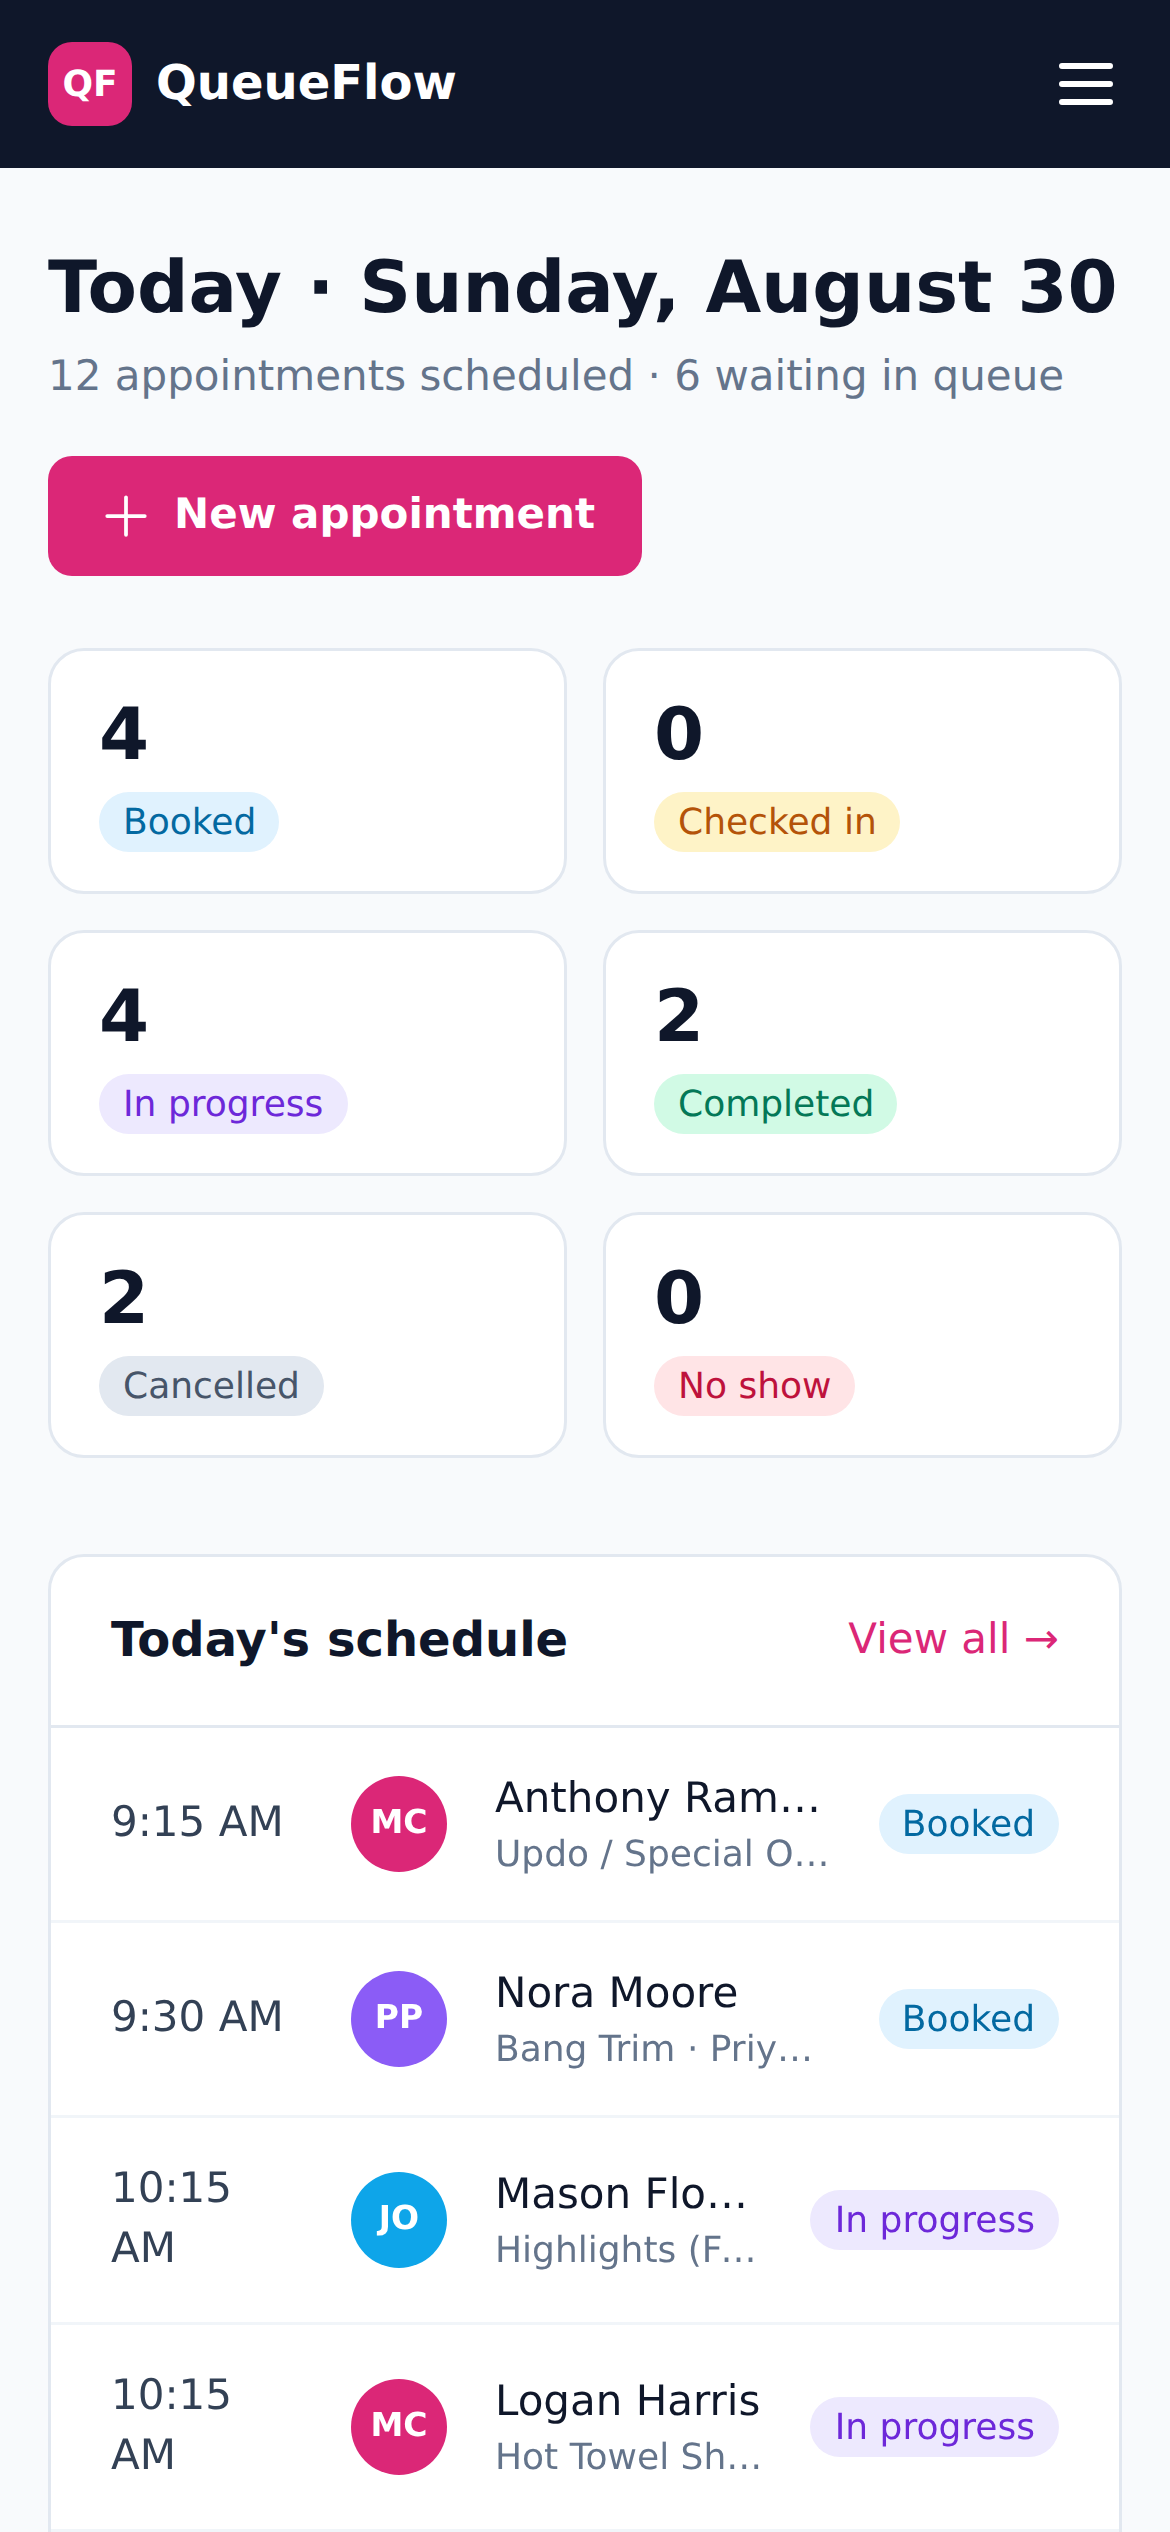1170x2532 pixels.
Task: Open Logan Harris's Hot Towel appointment
Action: (585, 2426)
